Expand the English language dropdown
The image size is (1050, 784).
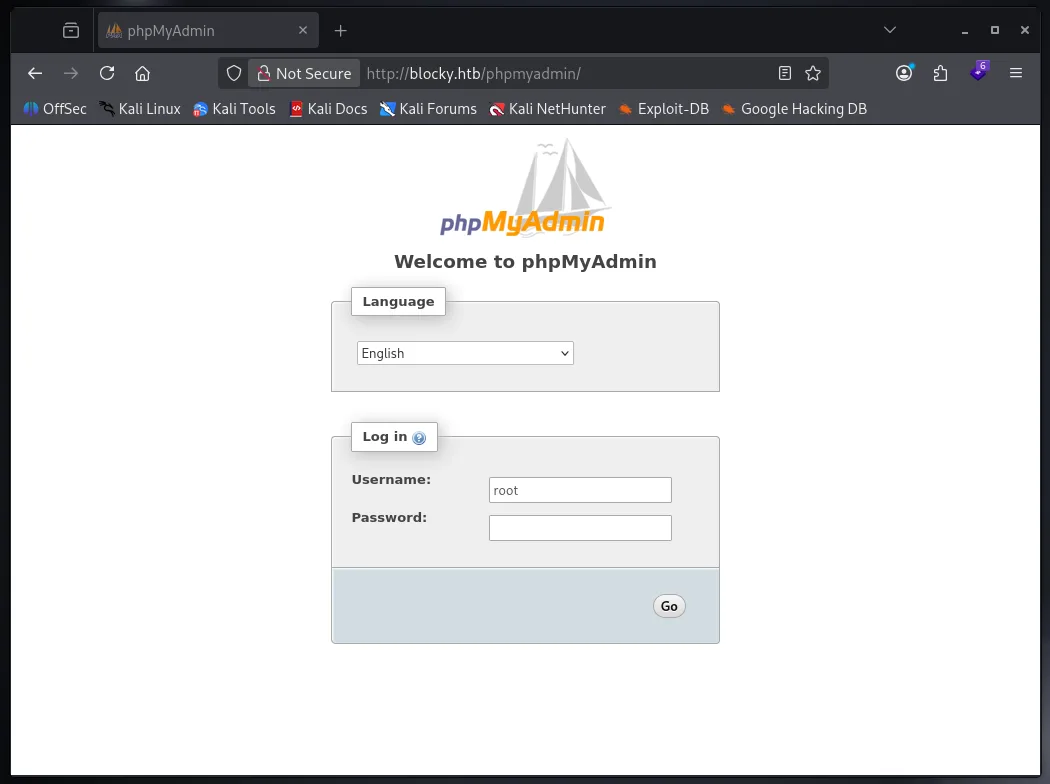pos(465,354)
